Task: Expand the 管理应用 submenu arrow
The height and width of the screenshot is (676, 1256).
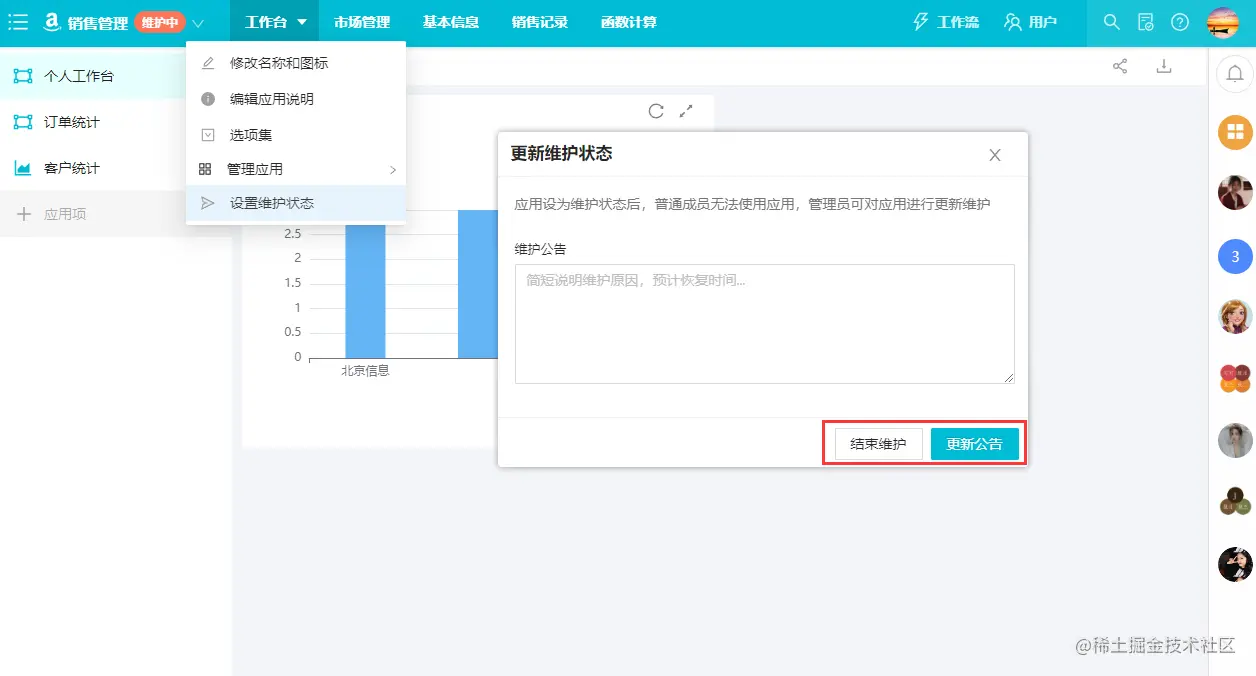Action: 393,170
